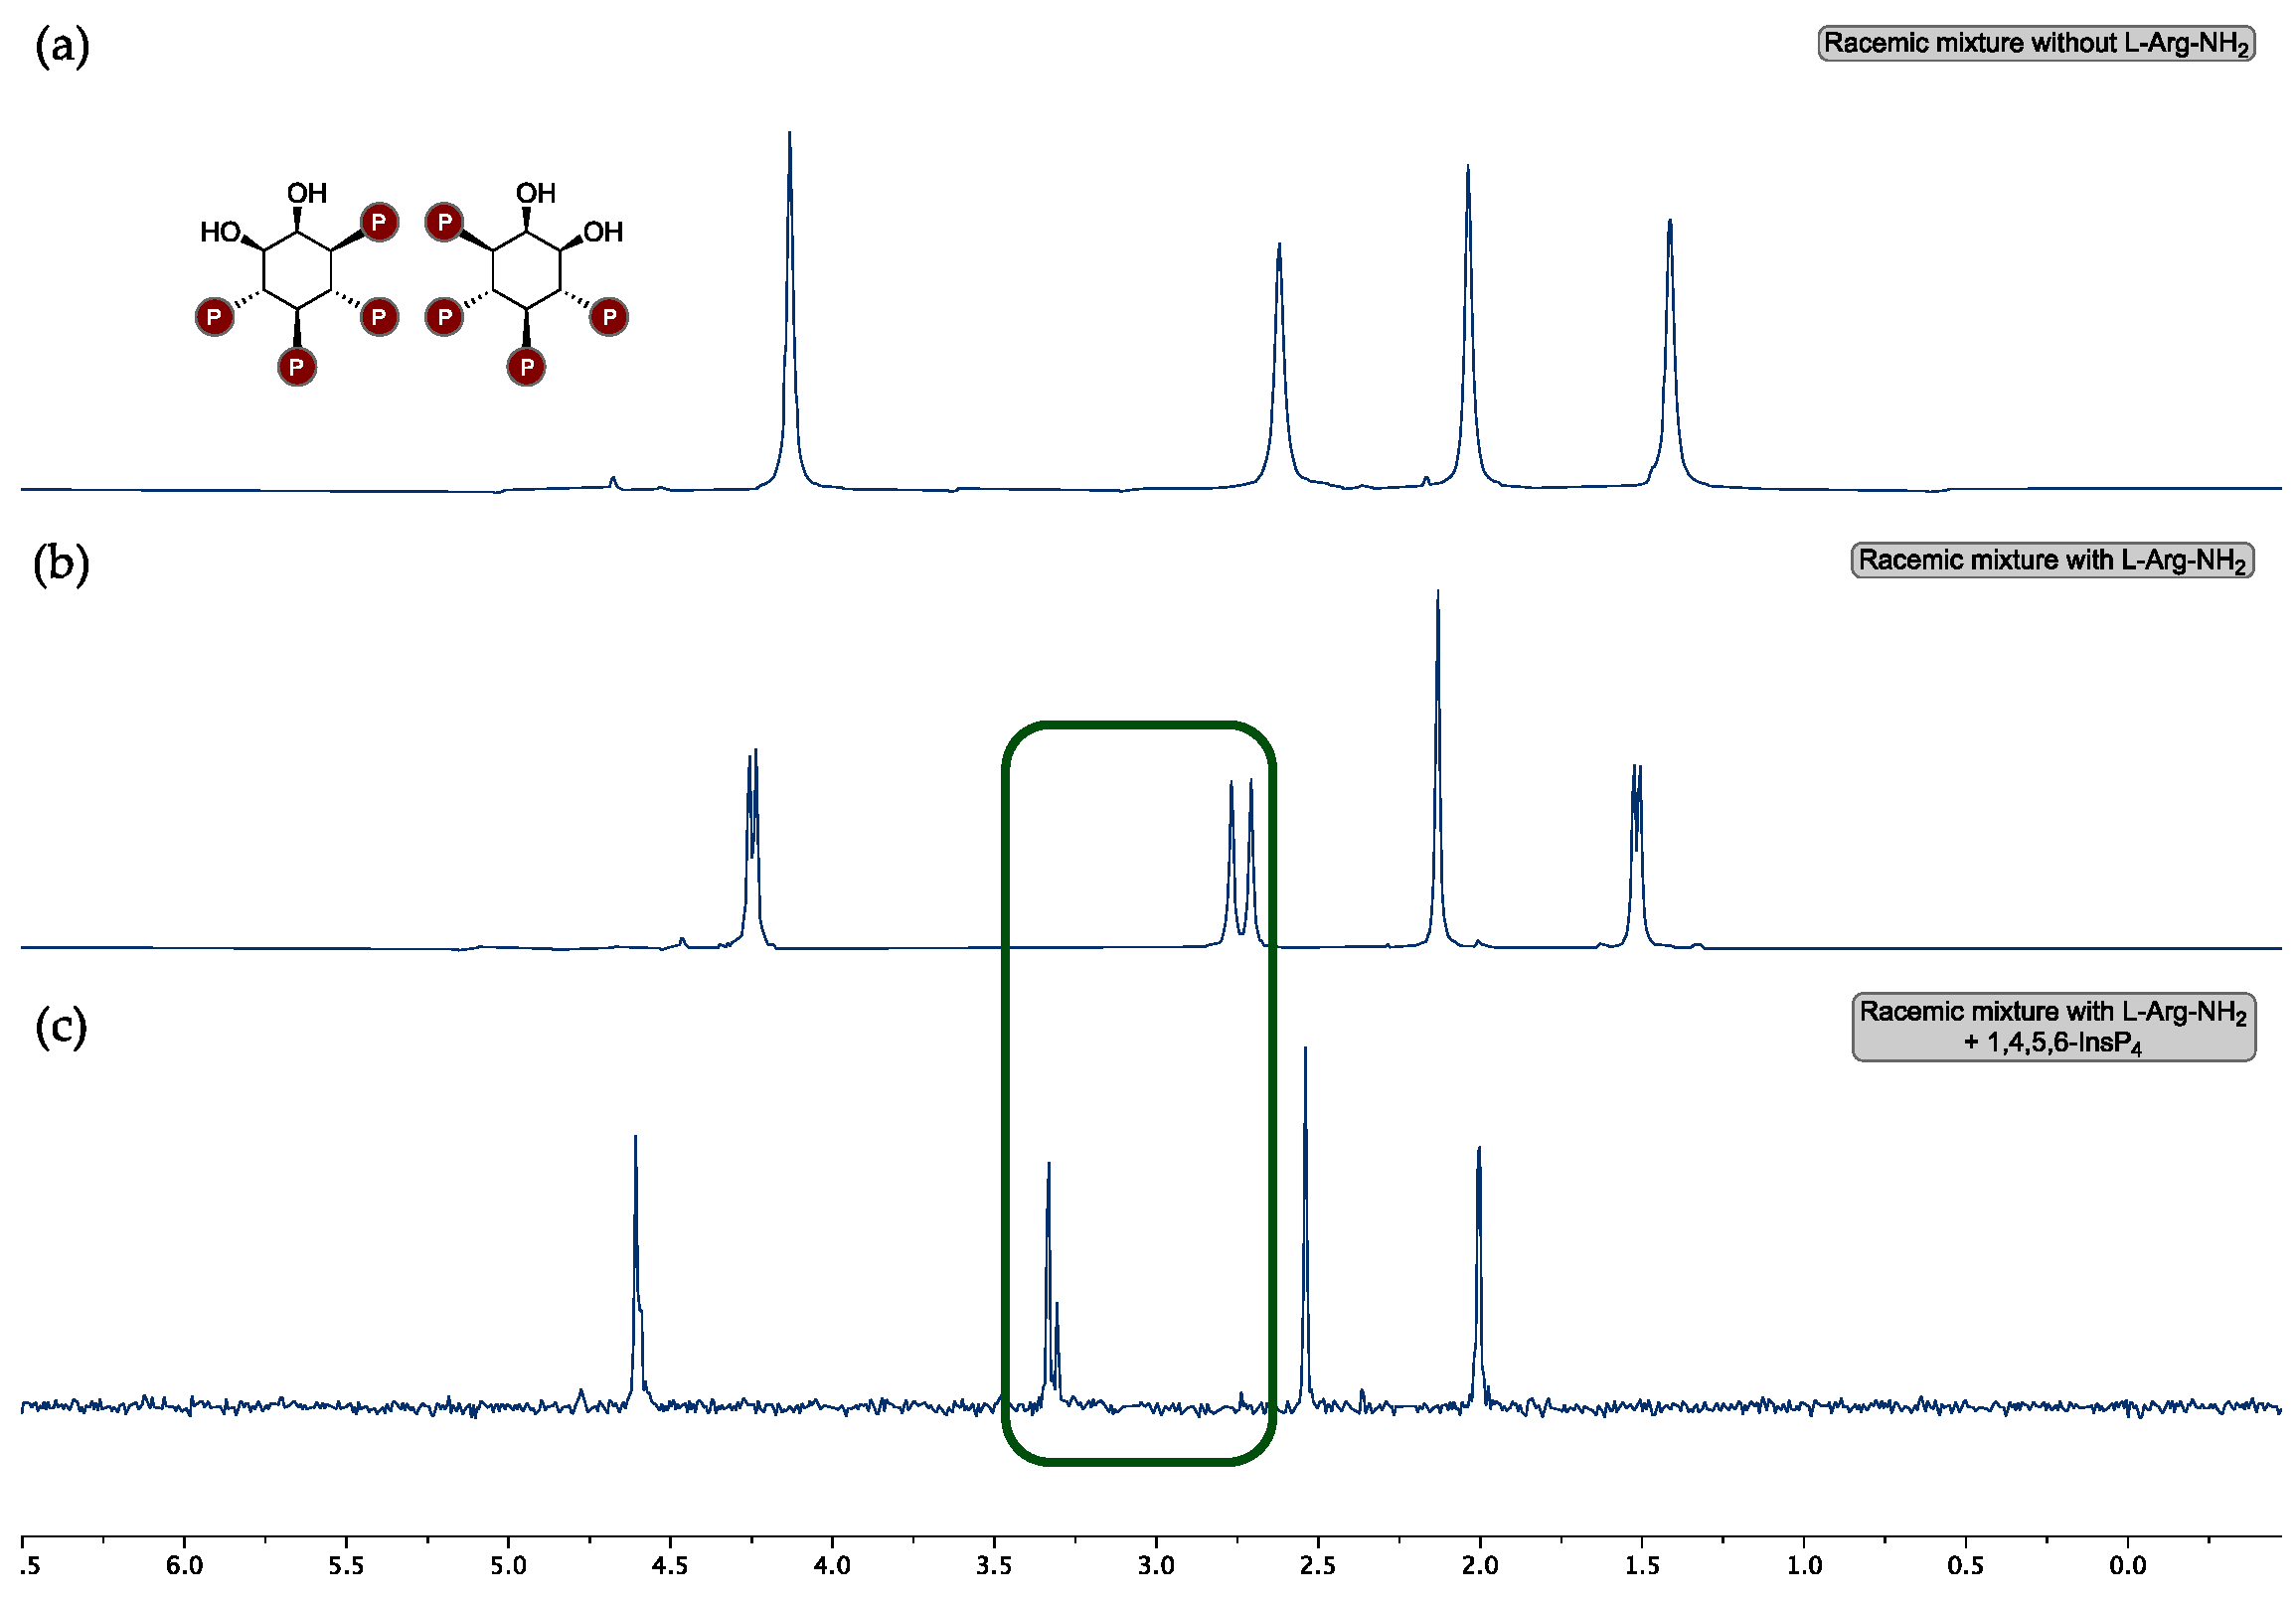2296x1605 pixels.
Task: Click the 'Racemic mixture with L-Arg-NH2' label in panel b
Action: [2052, 560]
